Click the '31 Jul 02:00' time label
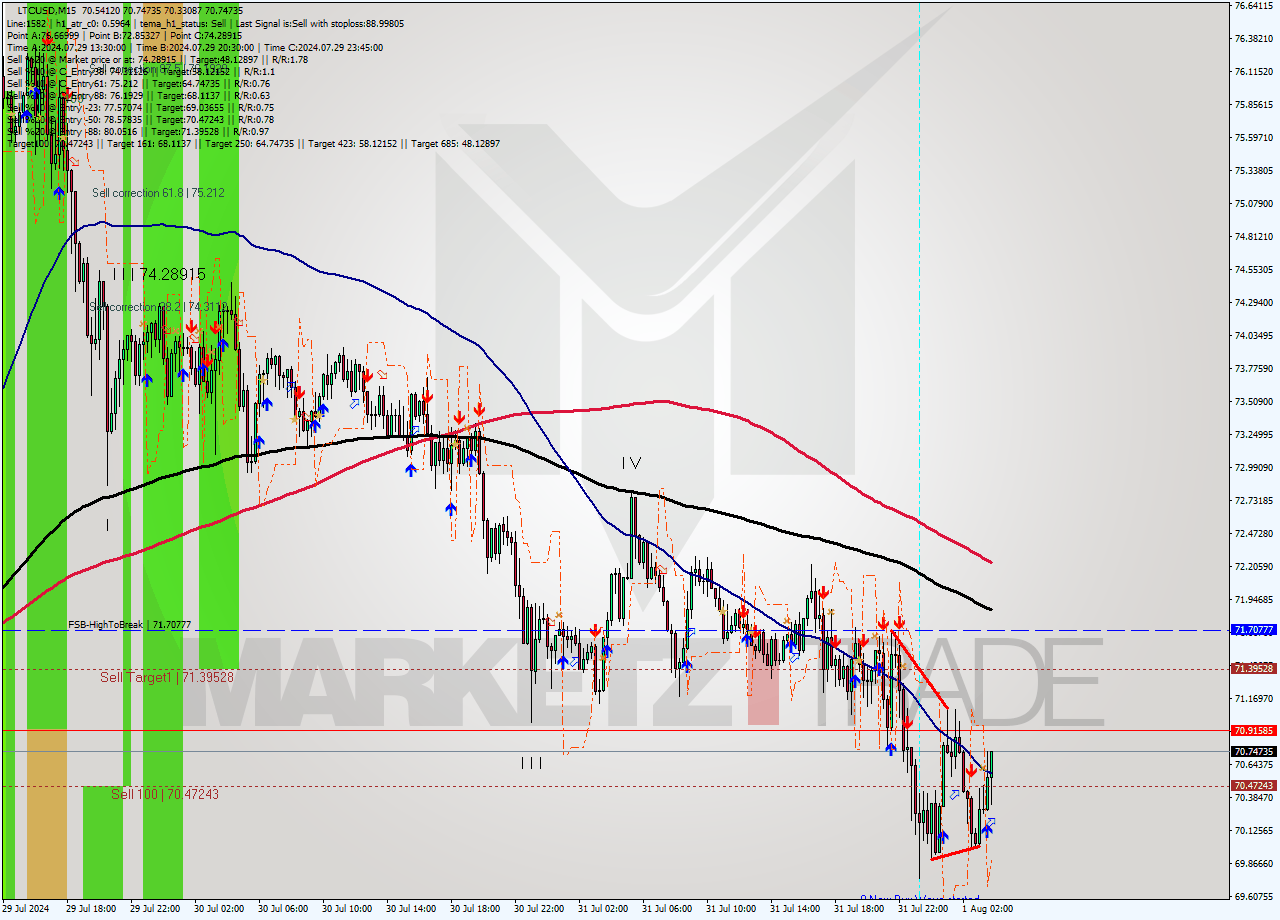The height and width of the screenshot is (920, 1280). (x=603, y=909)
